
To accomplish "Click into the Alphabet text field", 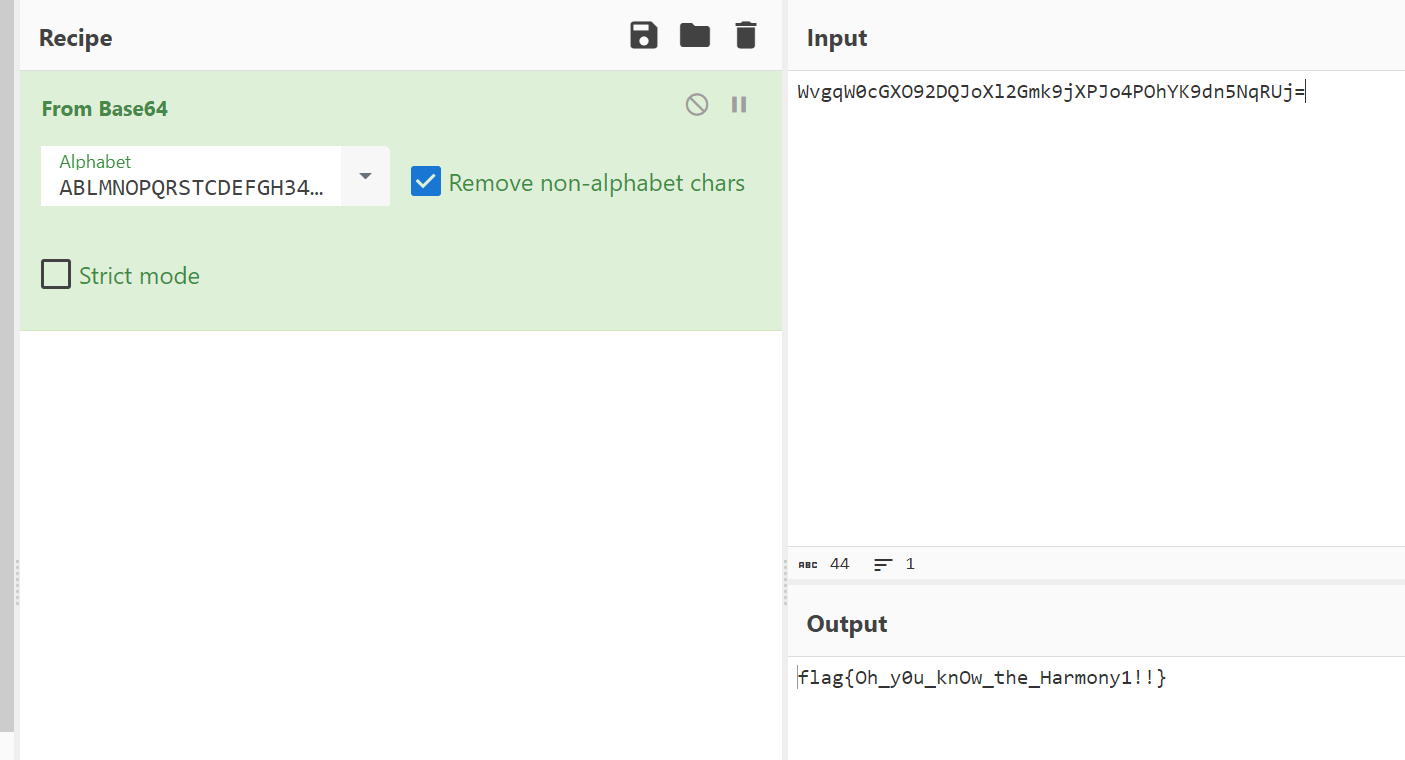I will [x=191, y=176].
